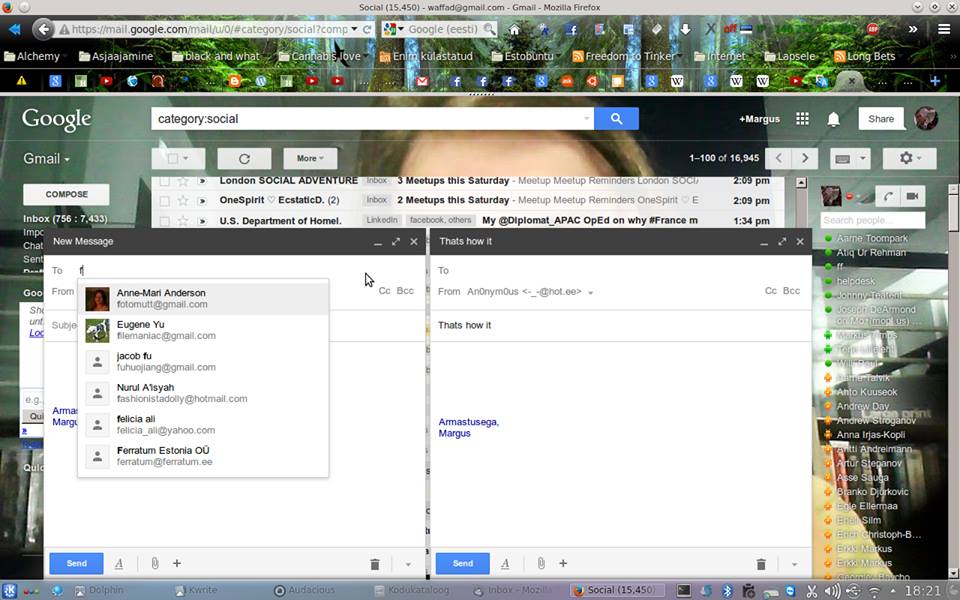Image resolution: width=960 pixels, height=600 pixels.
Task: Send the Thats how it email
Action: click(x=463, y=563)
